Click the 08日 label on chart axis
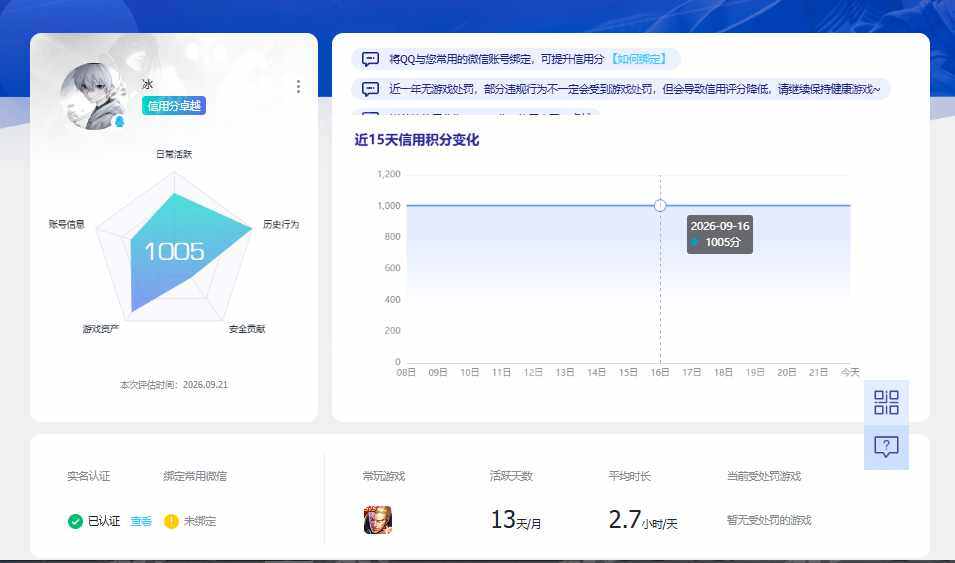 click(x=406, y=372)
